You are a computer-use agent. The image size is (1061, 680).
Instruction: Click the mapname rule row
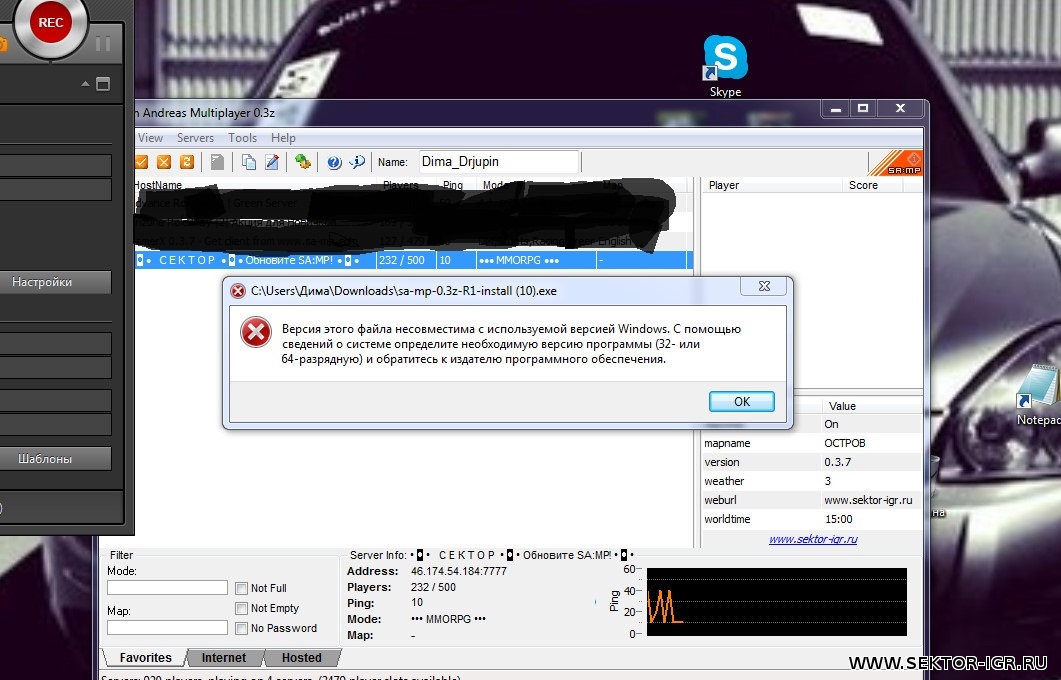(x=812, y=443)
